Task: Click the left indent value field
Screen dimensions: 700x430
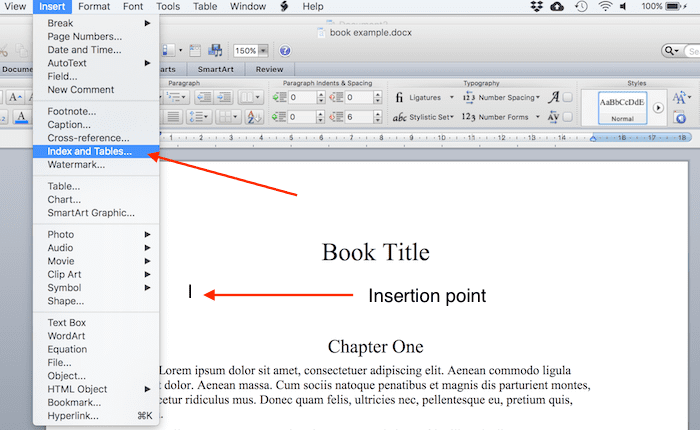Action: [303, 97]
